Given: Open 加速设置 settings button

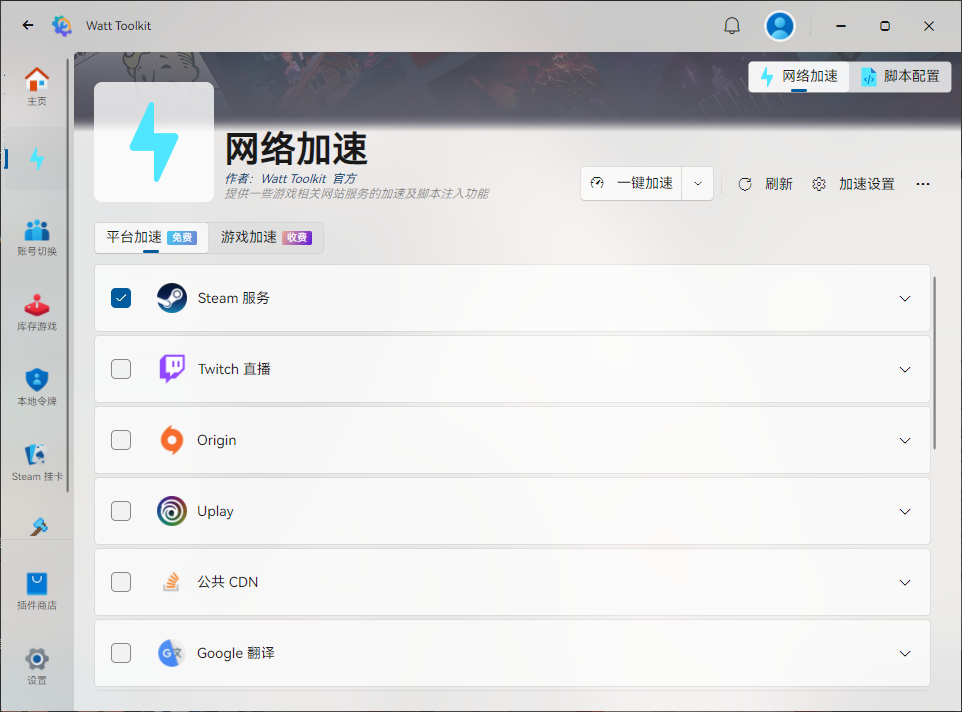Looking at the screenshot, I should 853,184.
